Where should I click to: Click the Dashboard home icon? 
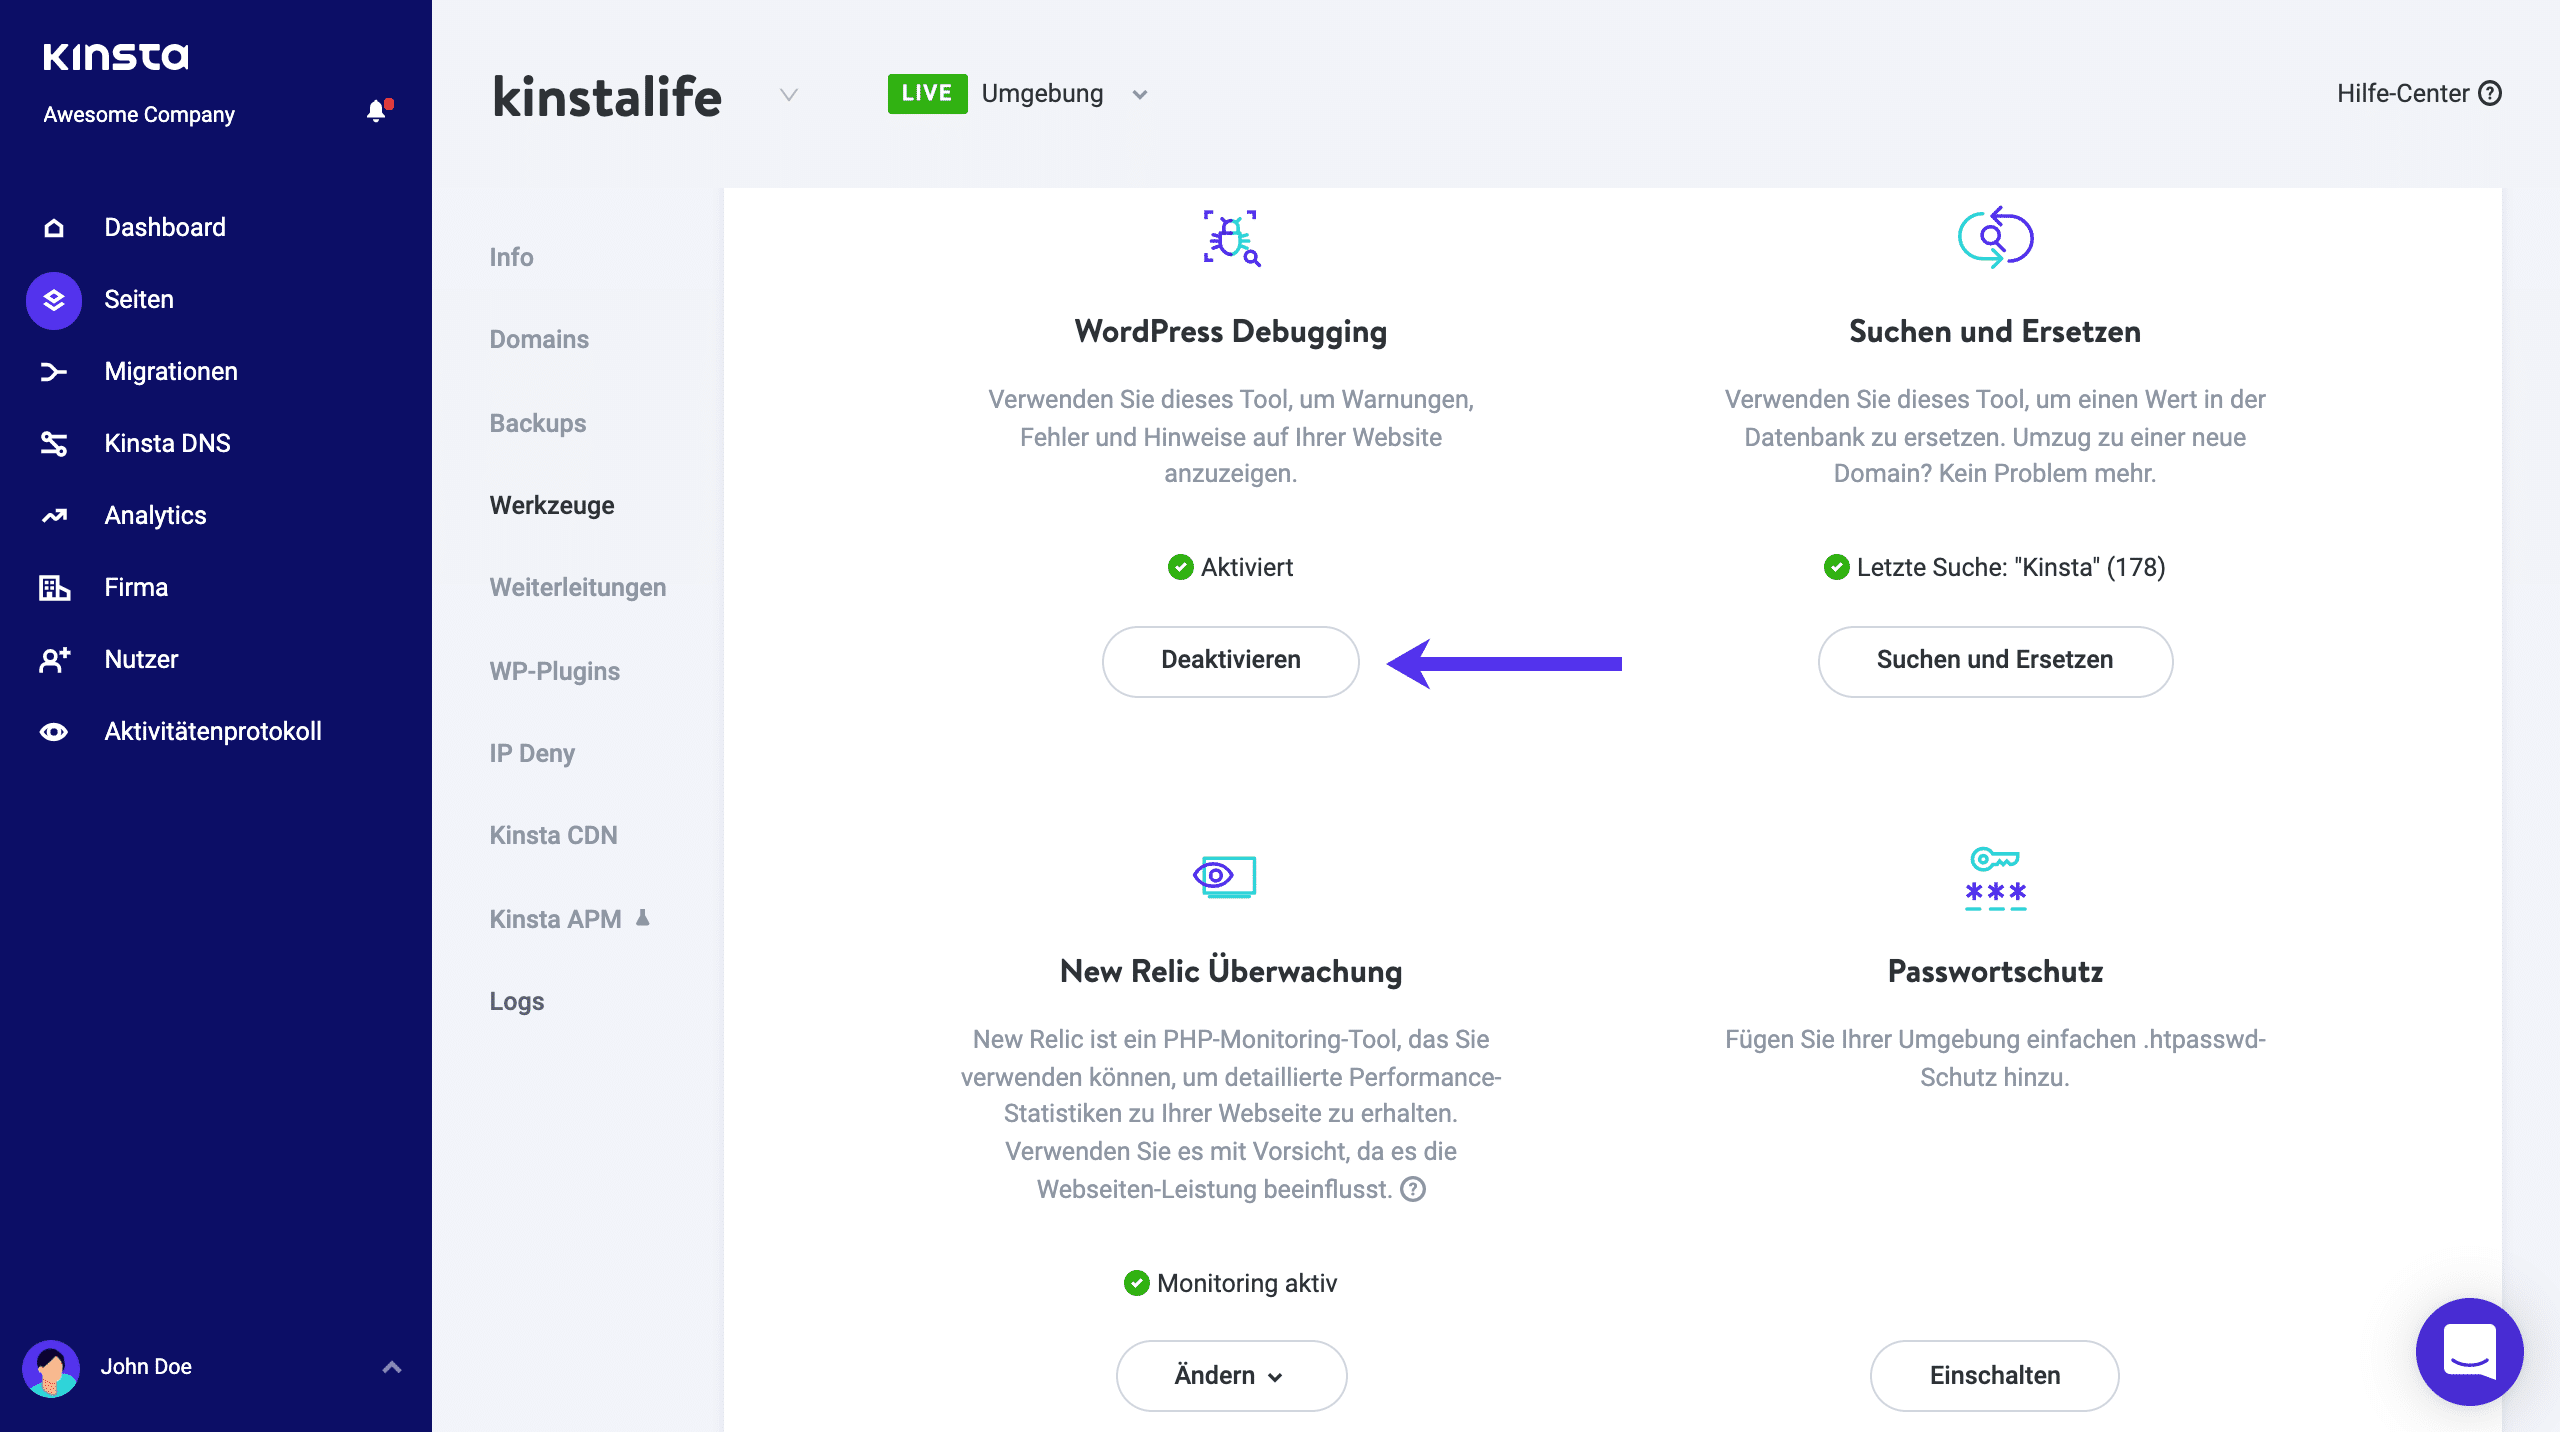tap(54, 228)
